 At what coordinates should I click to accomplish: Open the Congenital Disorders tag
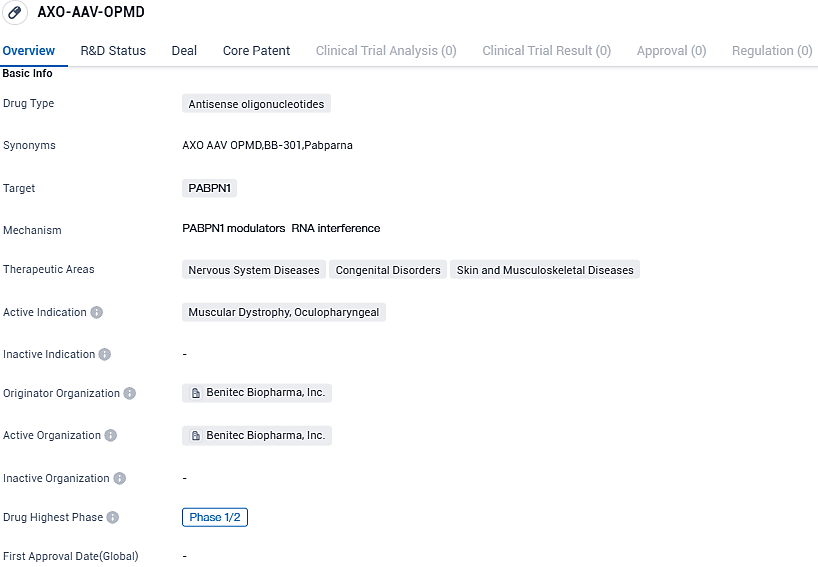(x=388, y=270)
